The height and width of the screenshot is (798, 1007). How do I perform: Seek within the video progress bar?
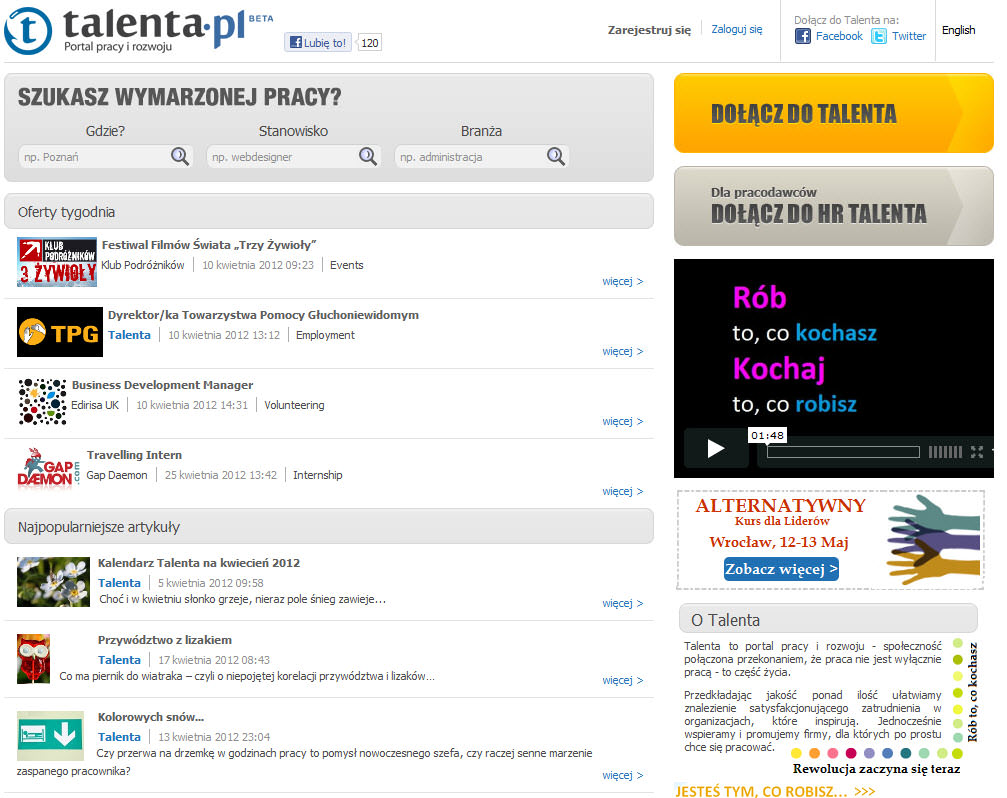(843, 452)
